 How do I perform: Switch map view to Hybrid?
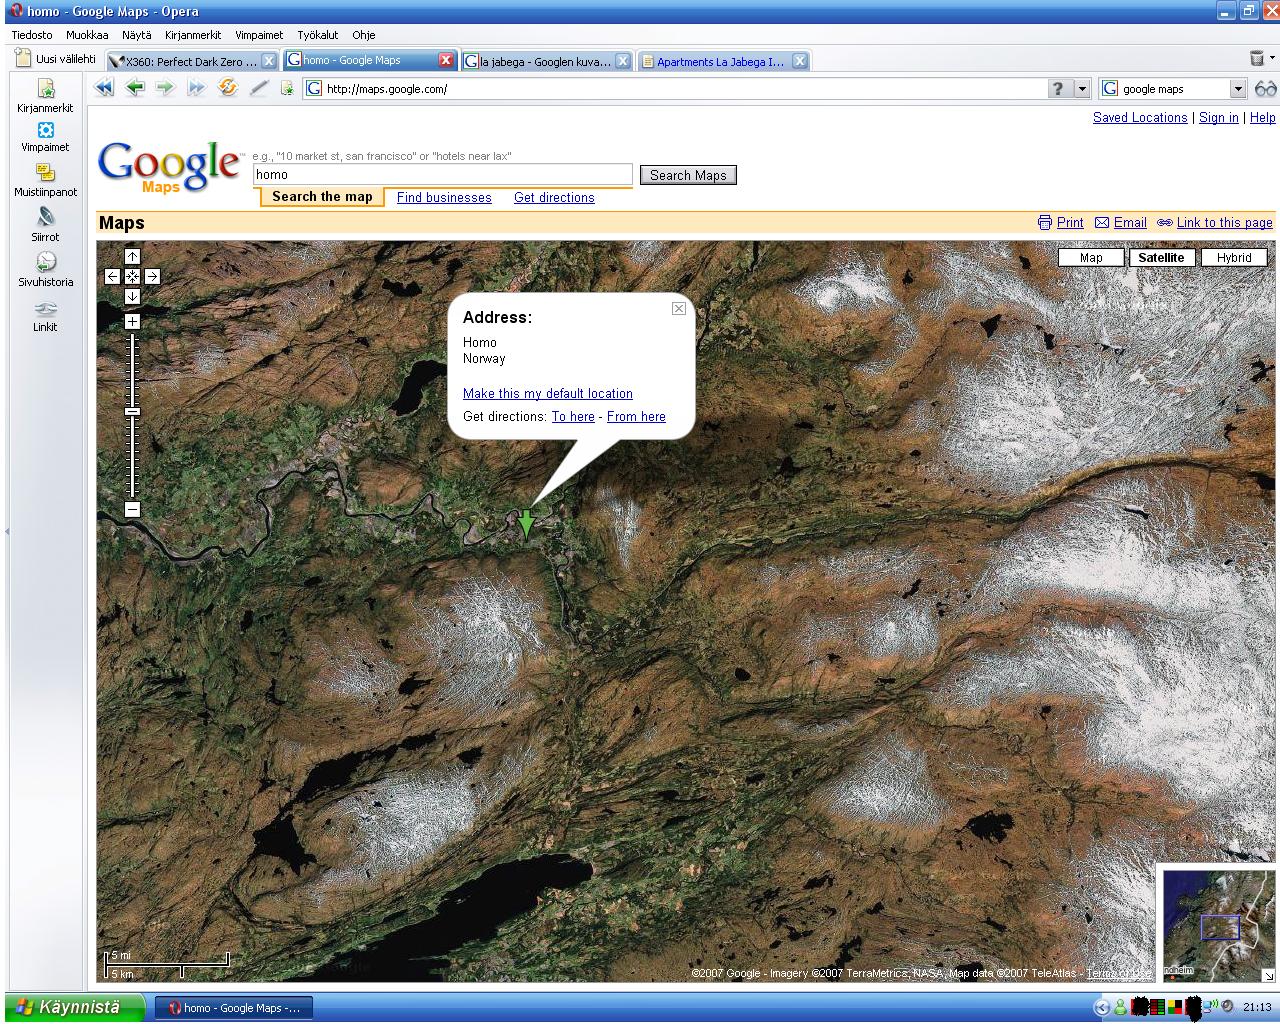click(x=1233, y=258)
